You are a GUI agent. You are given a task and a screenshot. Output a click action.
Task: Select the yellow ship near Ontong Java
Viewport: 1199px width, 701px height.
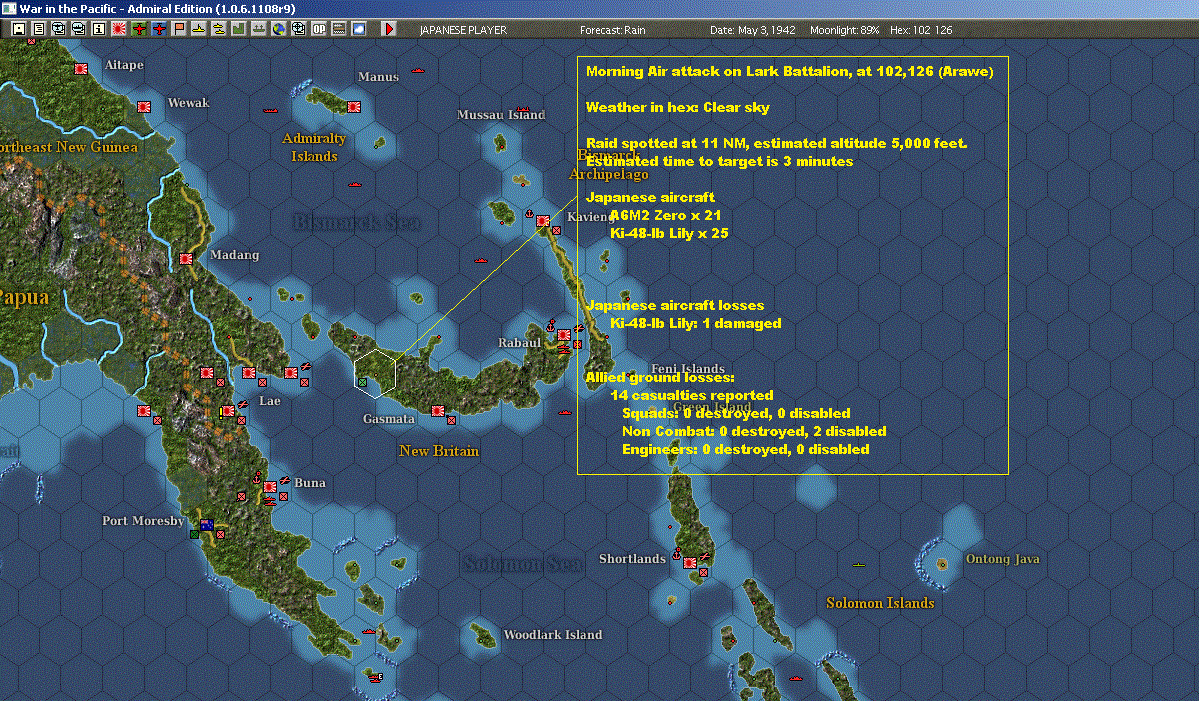click(859, 564)
